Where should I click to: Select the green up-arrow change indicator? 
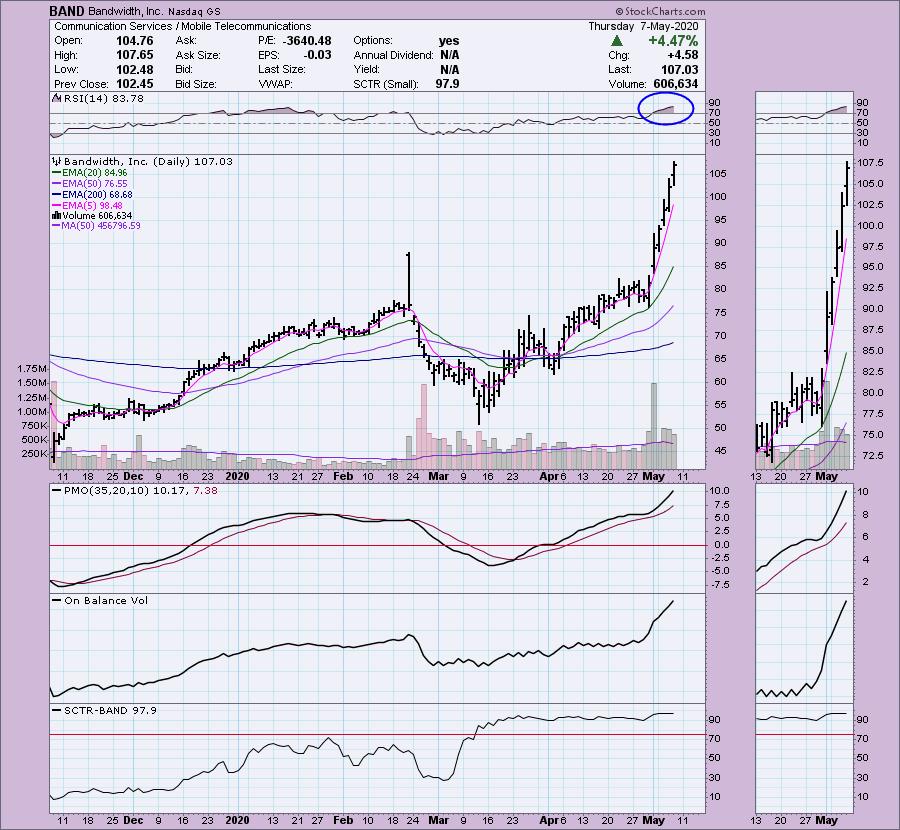616,41
